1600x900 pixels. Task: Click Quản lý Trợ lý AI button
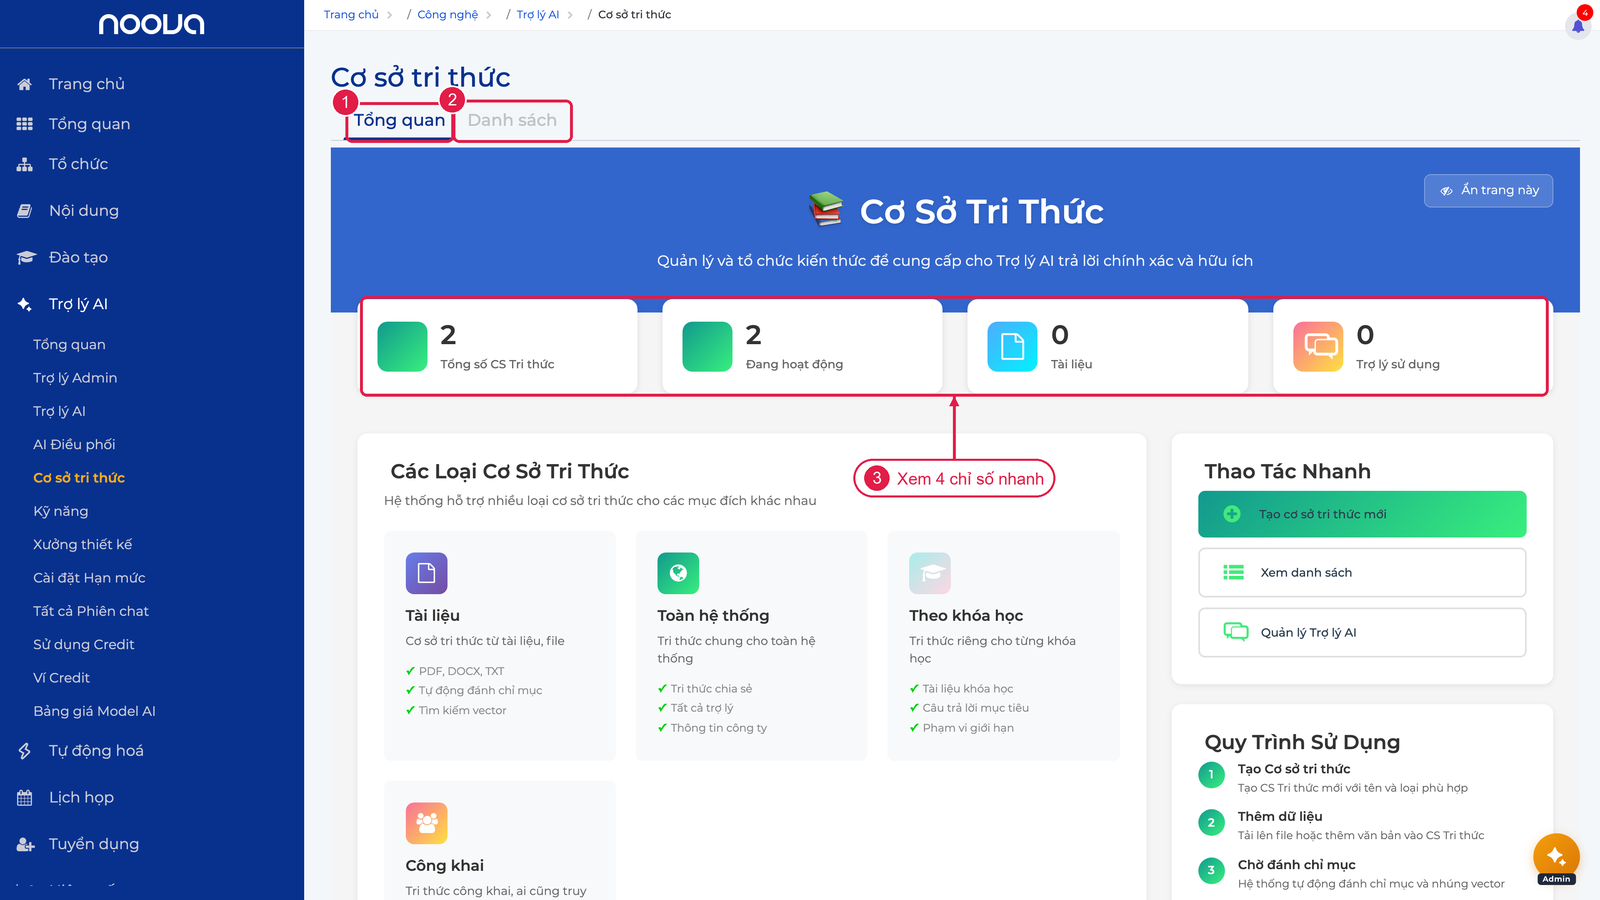[1362, 632]
